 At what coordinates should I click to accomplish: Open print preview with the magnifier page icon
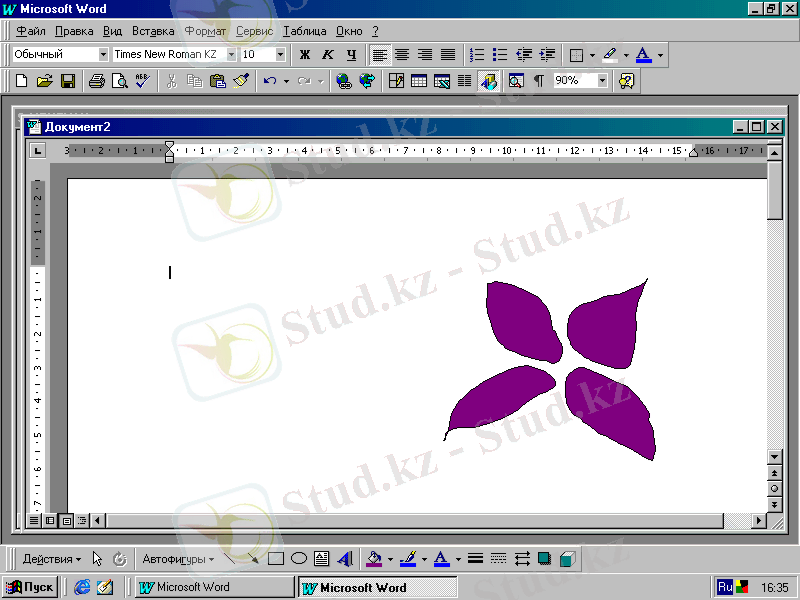pyautogui.click(x=119, y=81)
